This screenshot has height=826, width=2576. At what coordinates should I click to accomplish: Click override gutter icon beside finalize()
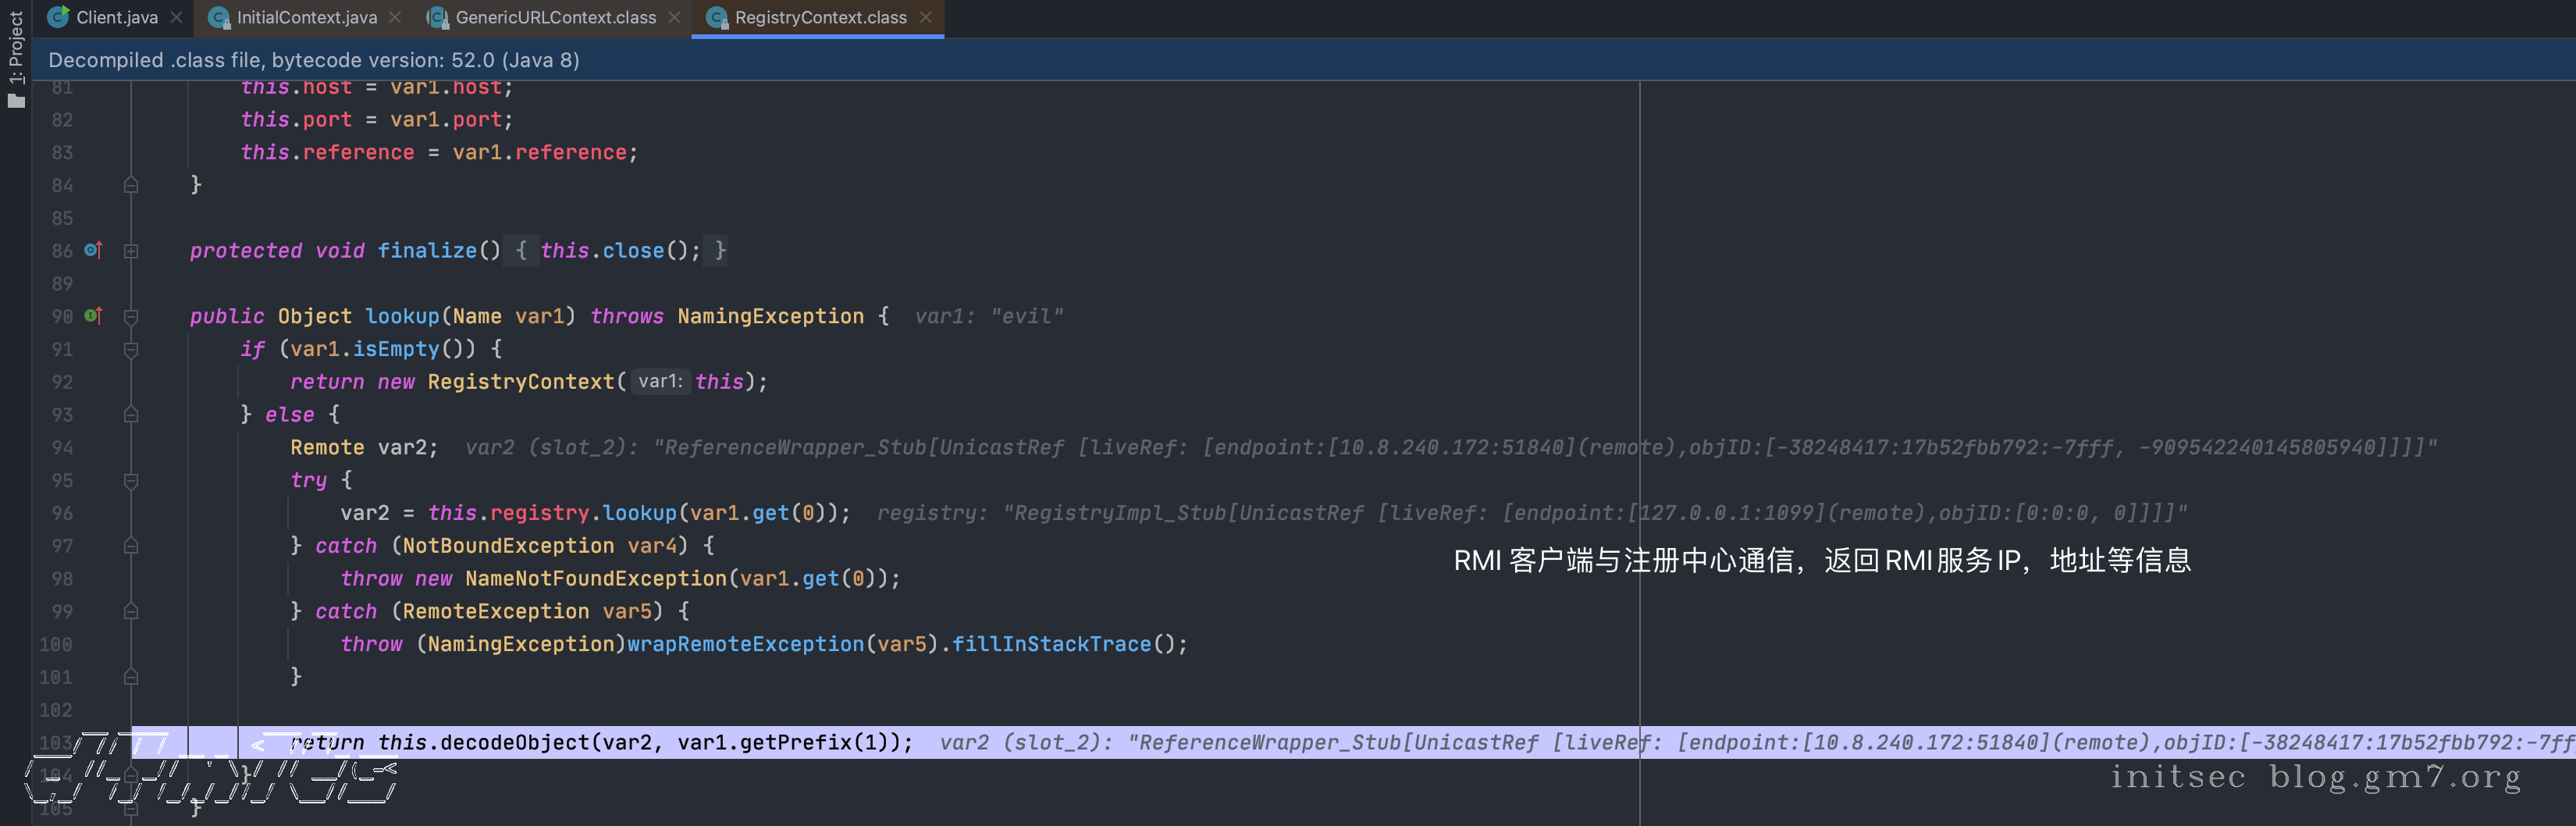[x=93, y=250]
